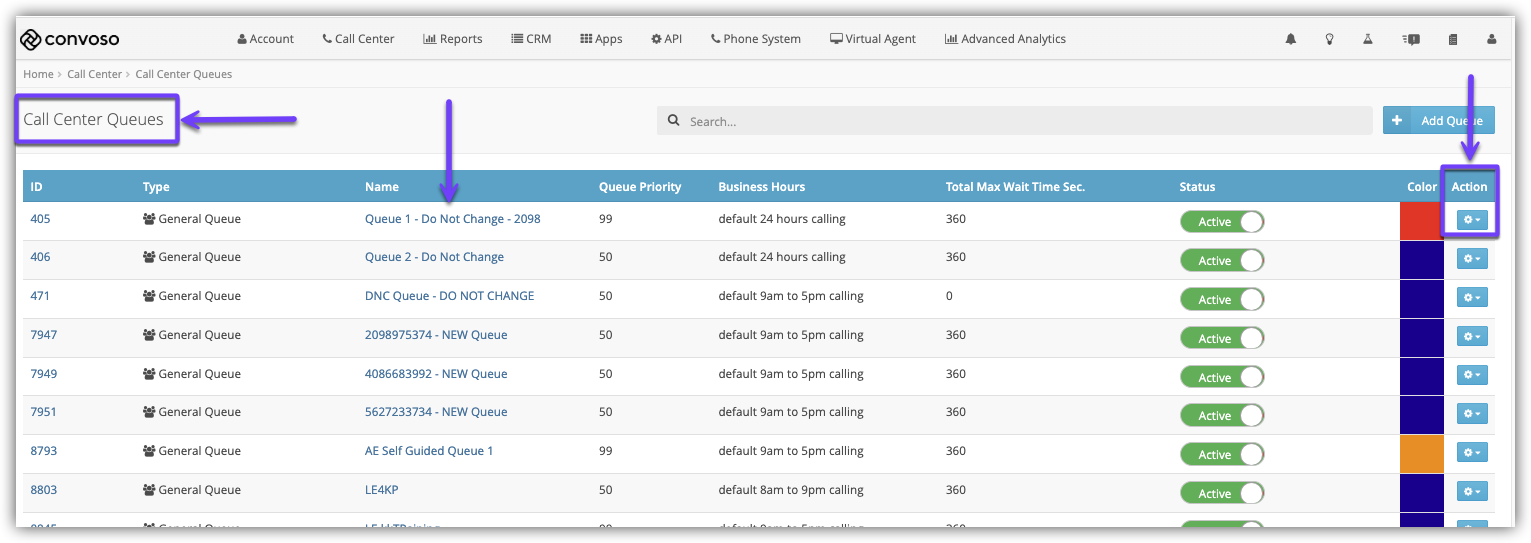Open the Advanced Analytics menu
1531x543 pixels.
coord(1005,39)
